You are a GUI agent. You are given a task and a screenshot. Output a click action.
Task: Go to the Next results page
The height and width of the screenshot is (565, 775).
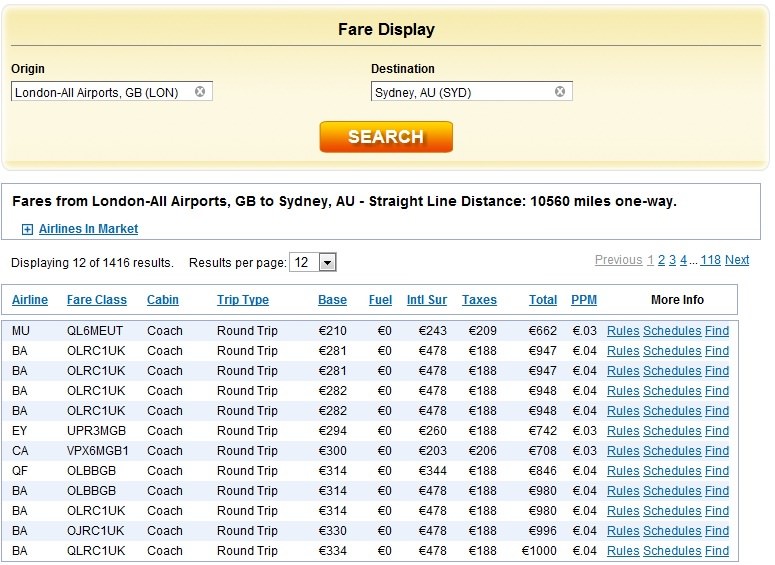tap(737, 260)
